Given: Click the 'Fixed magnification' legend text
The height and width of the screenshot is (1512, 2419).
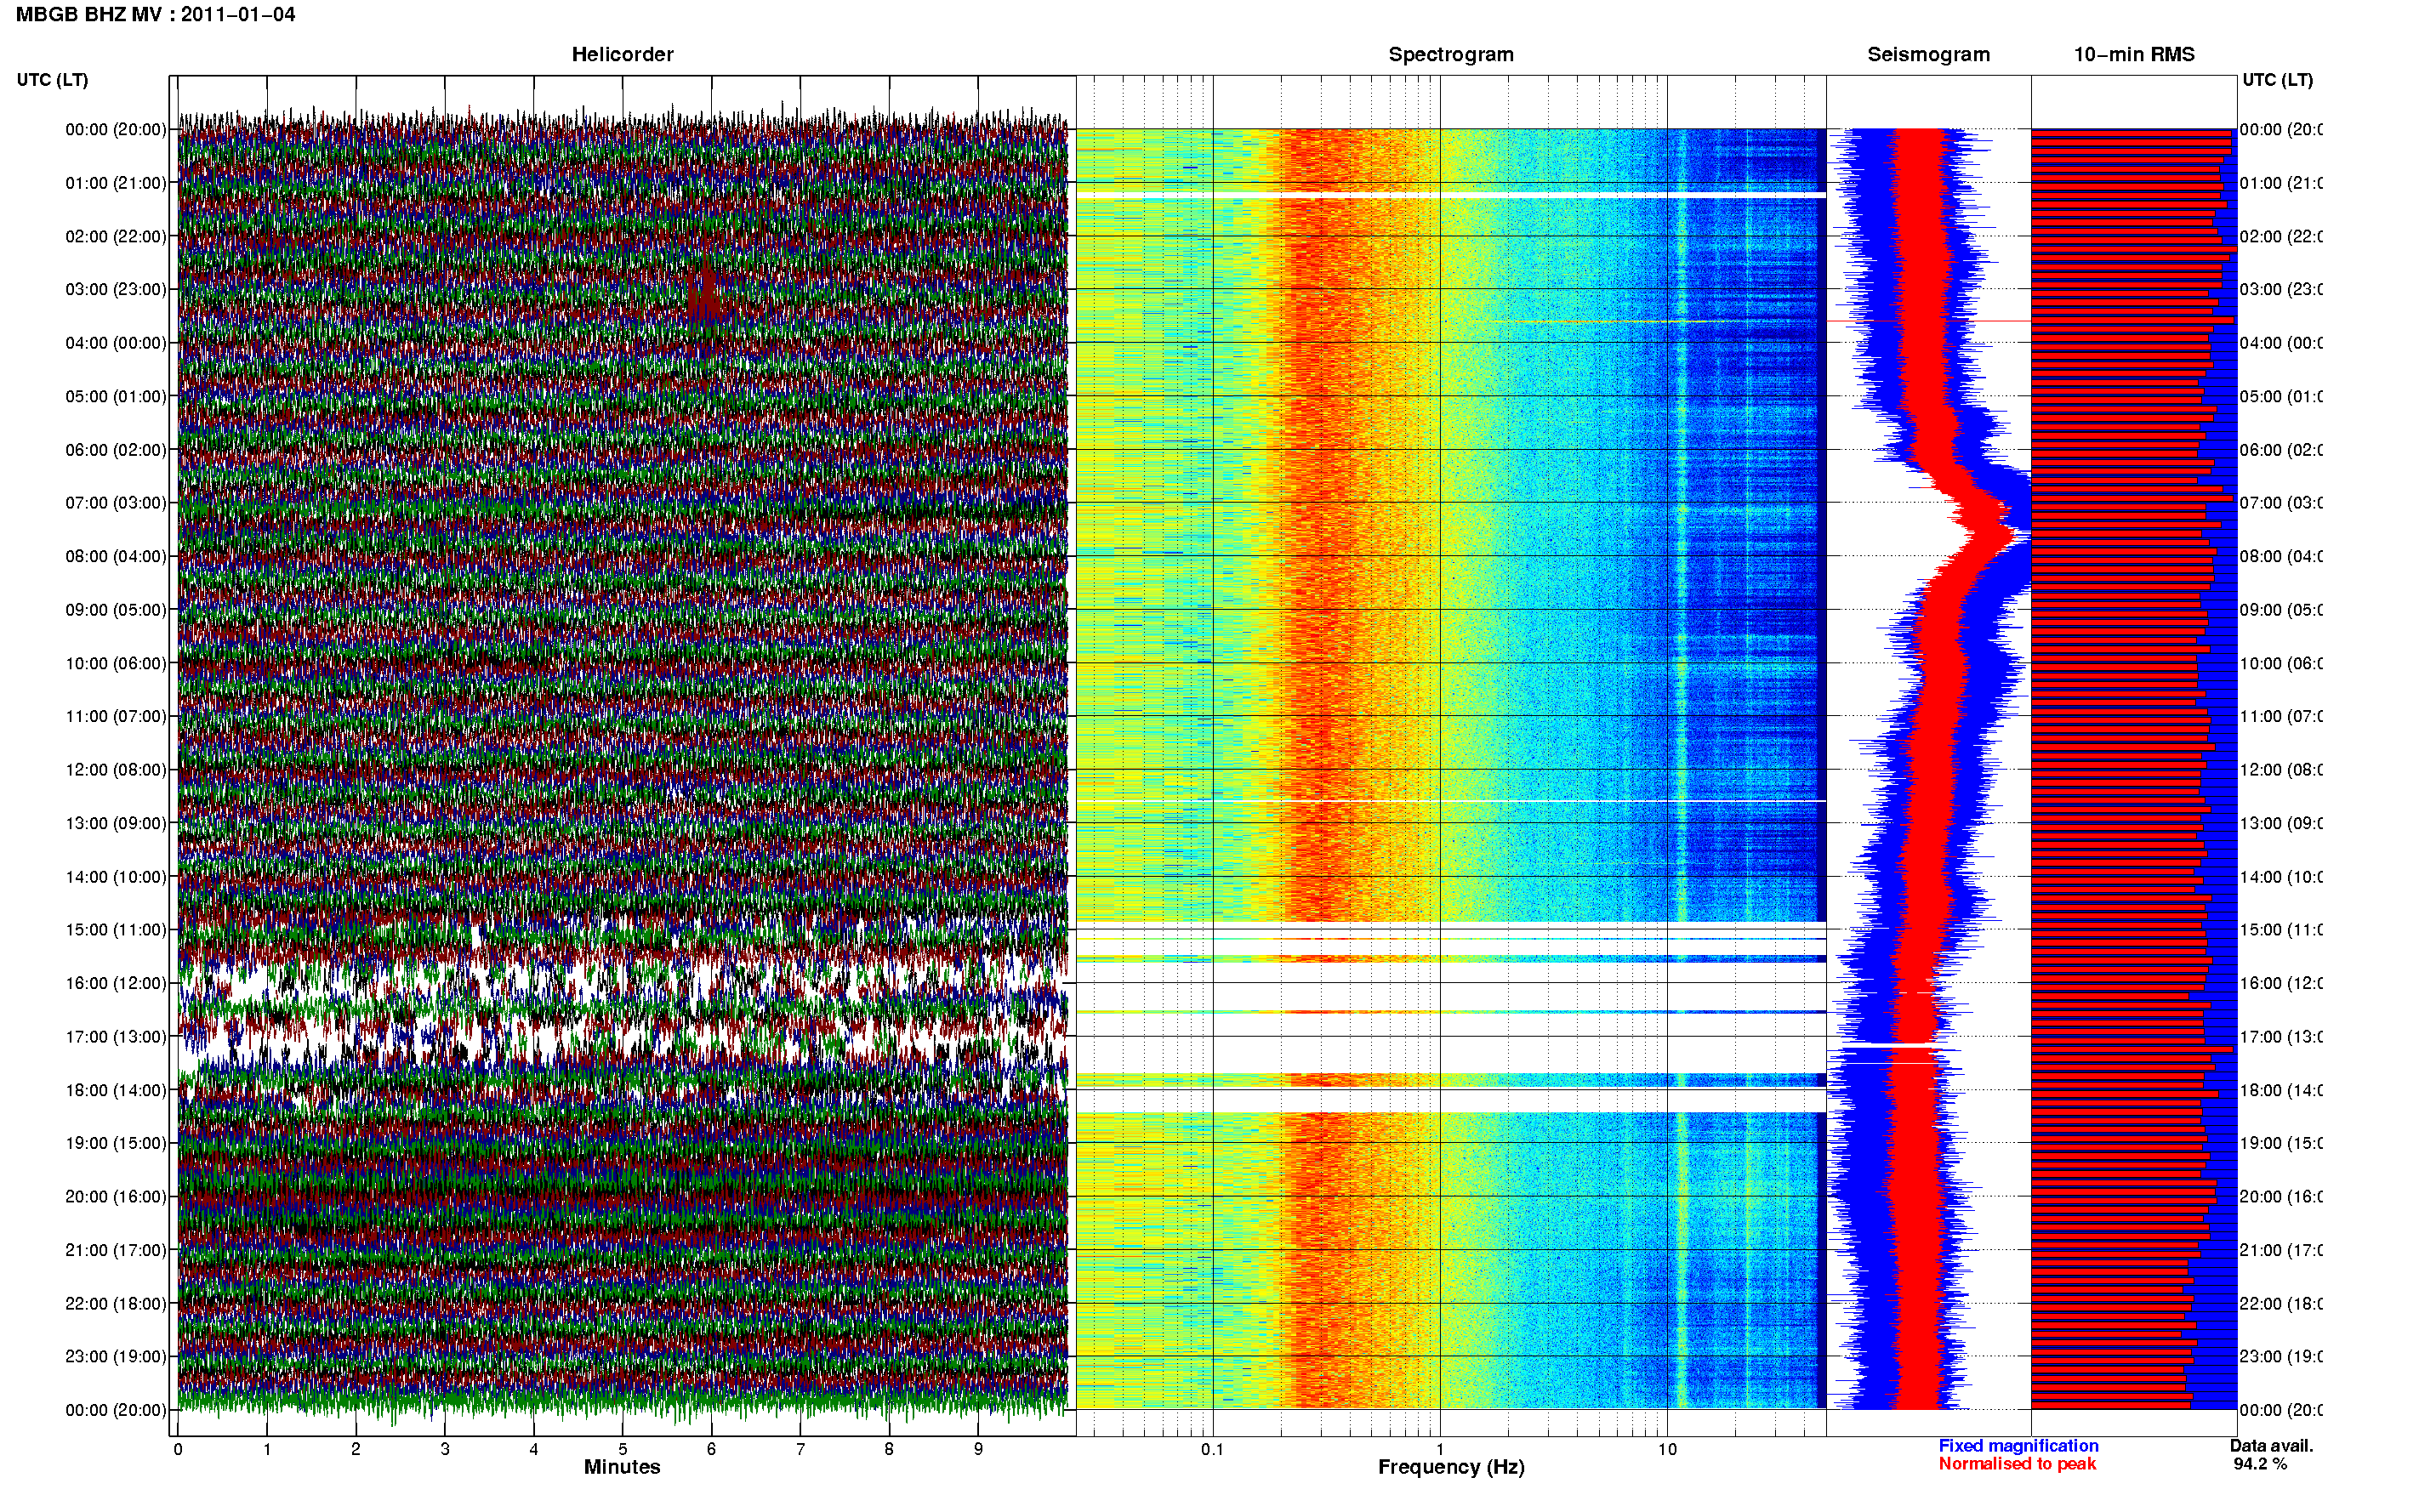Looking at the screenshot, I should click(x=2018, y=1446).
